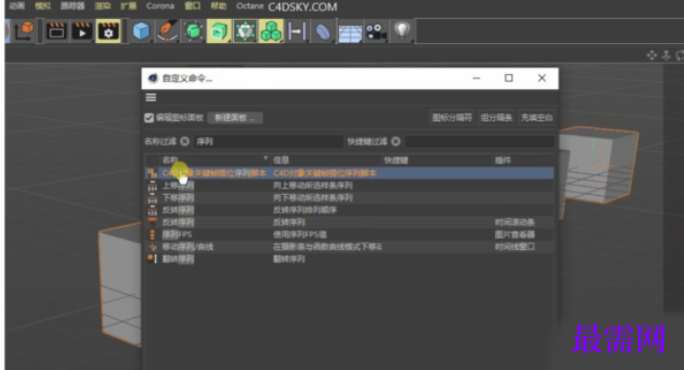Clear the shortcut filter field
The width and height of the screenshot is (684, 370).
(x=396, y=141)
